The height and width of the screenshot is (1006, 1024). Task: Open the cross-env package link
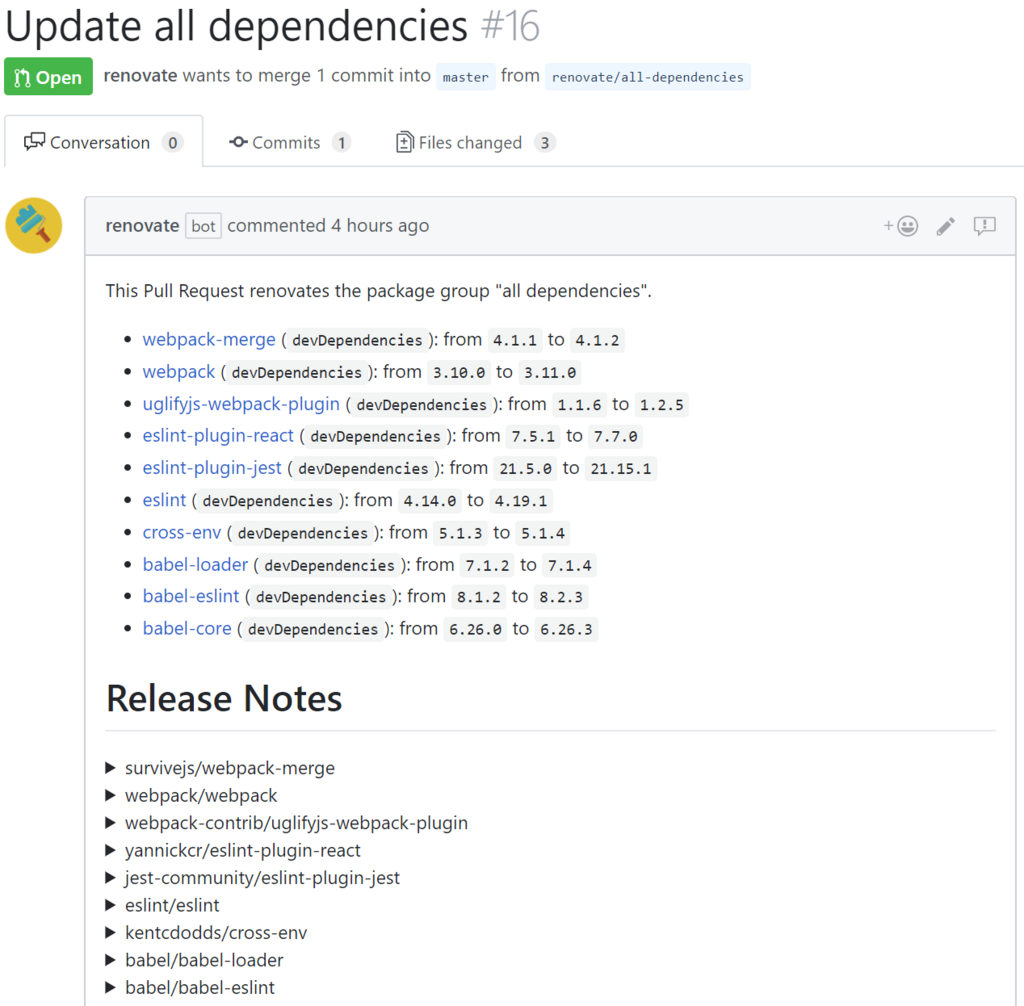point(182,532)
